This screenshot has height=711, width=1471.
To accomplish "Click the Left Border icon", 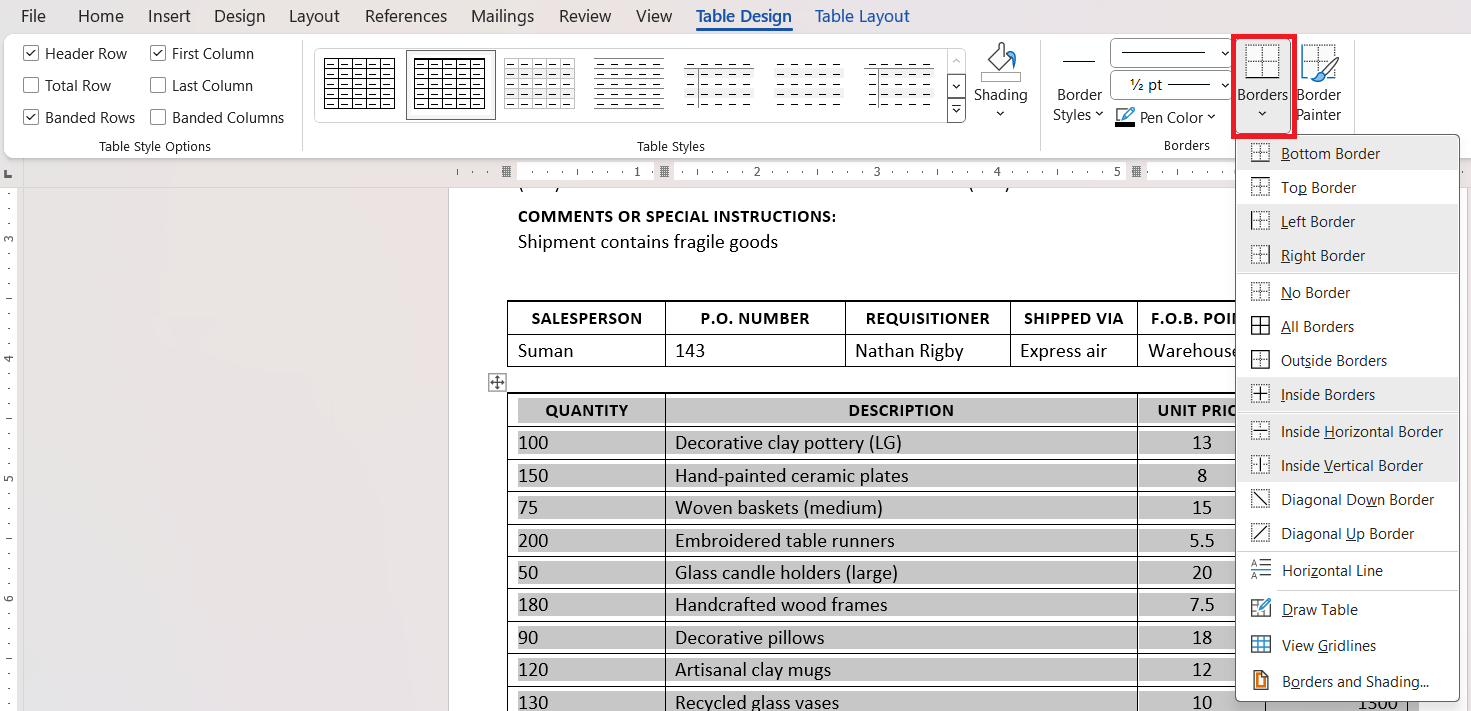I will (1261, 222).
